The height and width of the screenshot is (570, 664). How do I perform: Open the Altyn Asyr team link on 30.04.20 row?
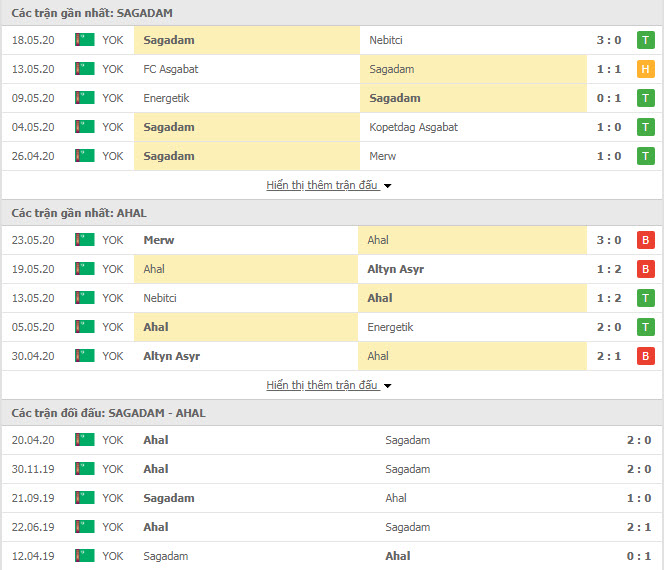(x=172, y=356)
